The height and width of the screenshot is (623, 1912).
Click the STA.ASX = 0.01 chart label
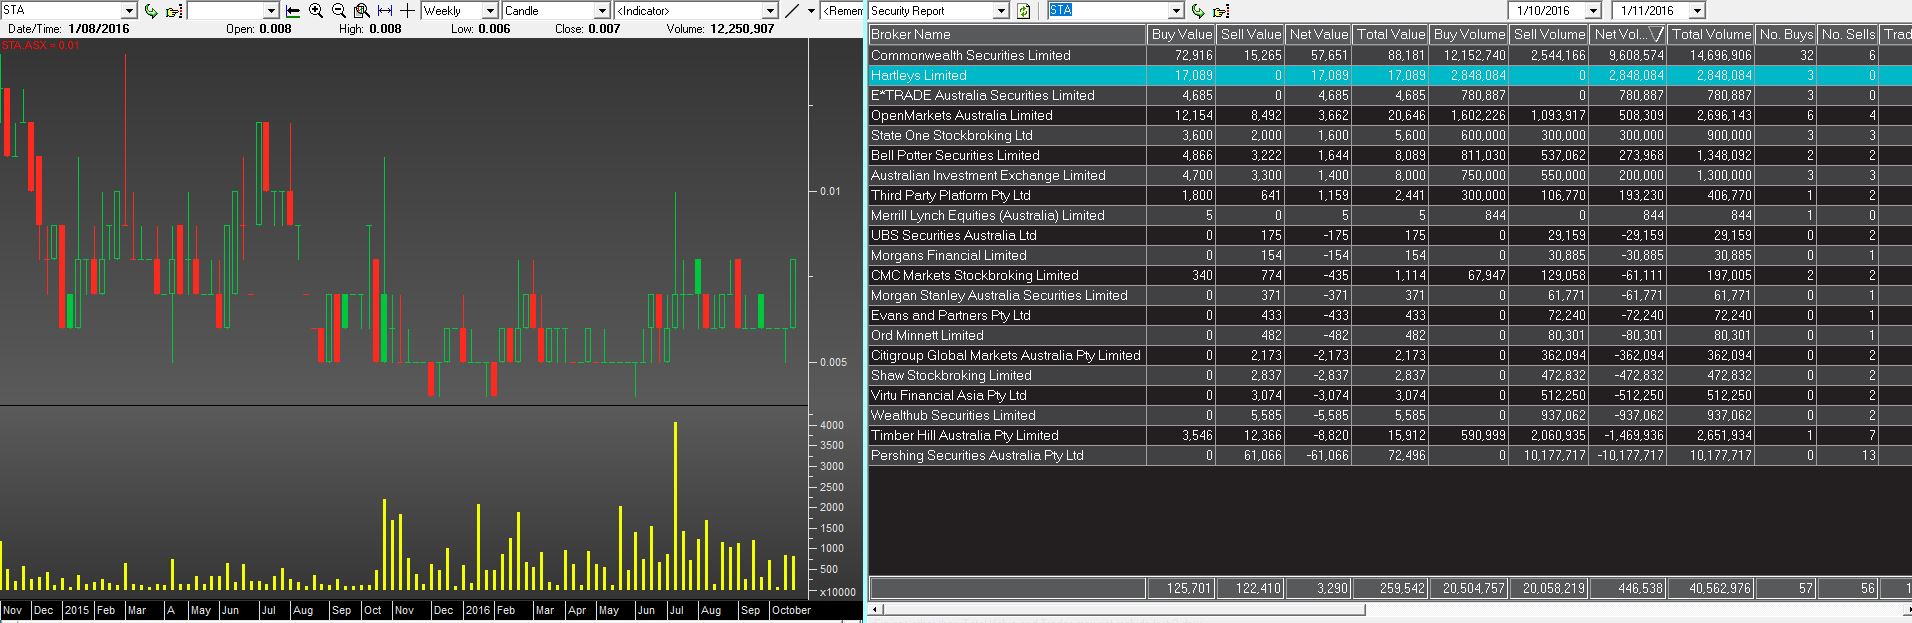point(41,46)
